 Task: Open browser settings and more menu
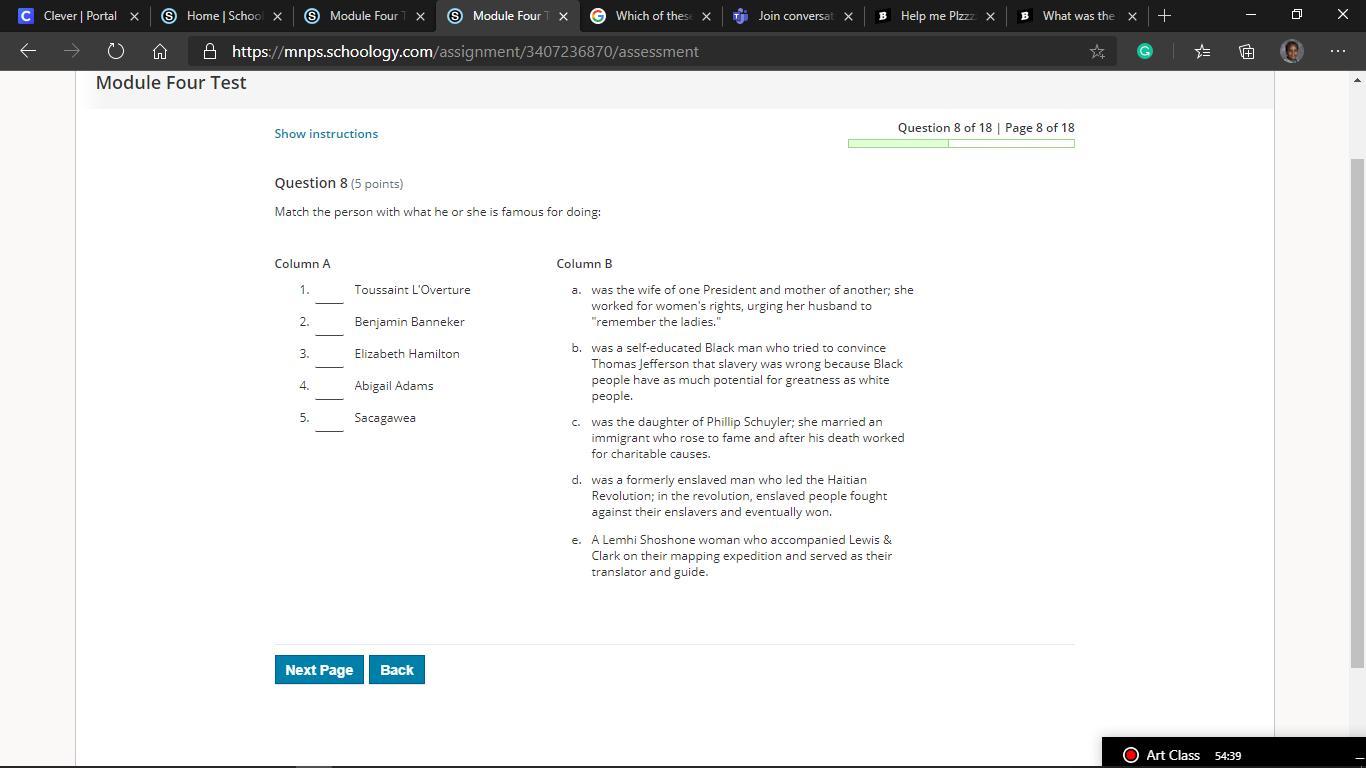(1338, 51)
